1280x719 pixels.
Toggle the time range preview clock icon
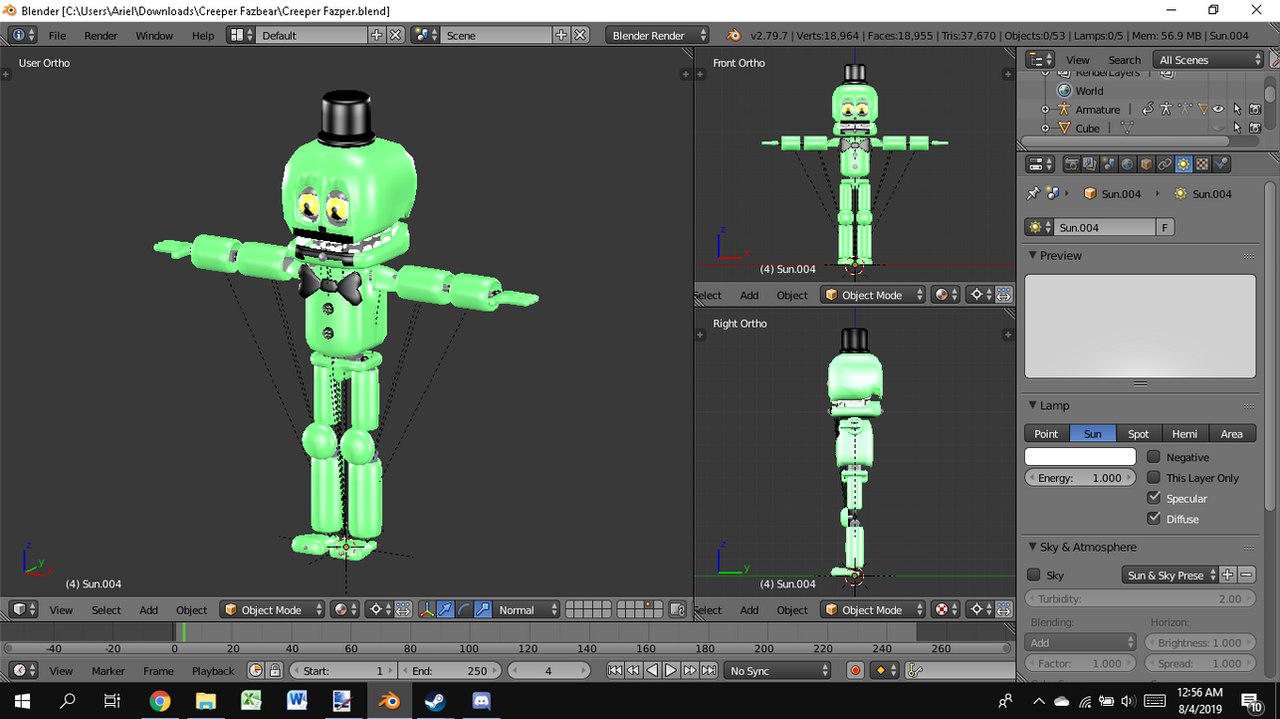coord(255,670)
